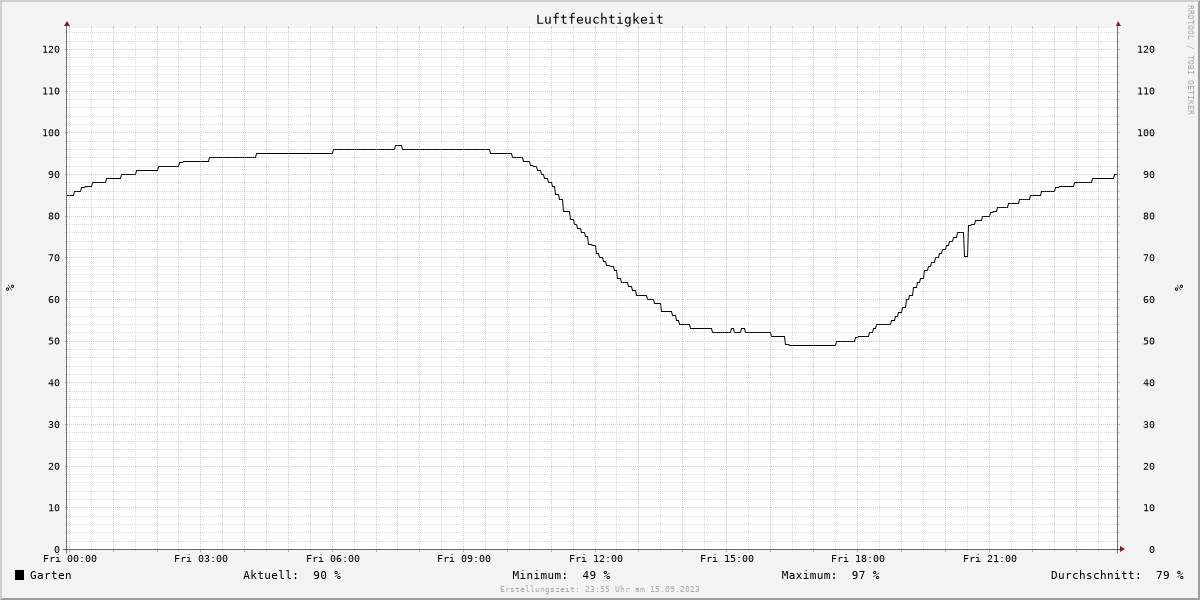Pick the Fri 09:00 axis label
Viewport: 1200px width, 600px height.
[464, 559]
